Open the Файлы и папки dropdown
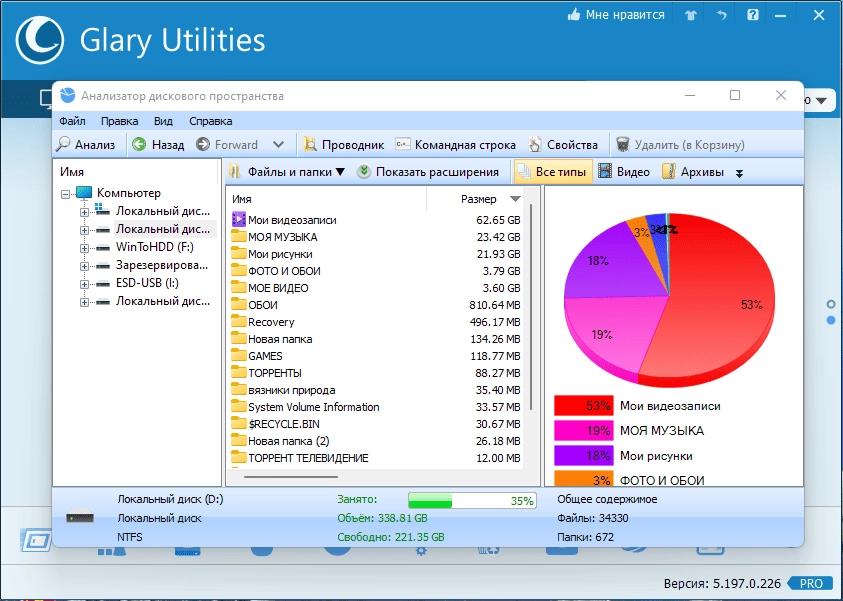This screenshot has width=843, height=601. click(x=287, y=172)
